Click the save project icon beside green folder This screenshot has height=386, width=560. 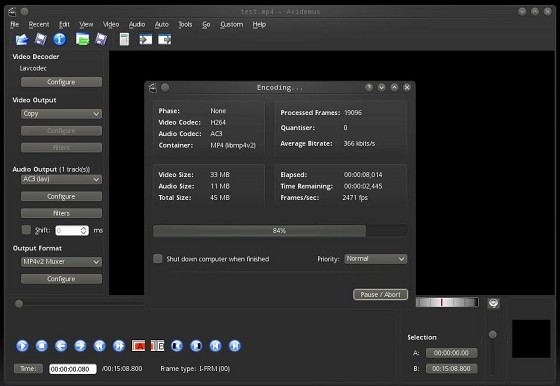[101, 39]
